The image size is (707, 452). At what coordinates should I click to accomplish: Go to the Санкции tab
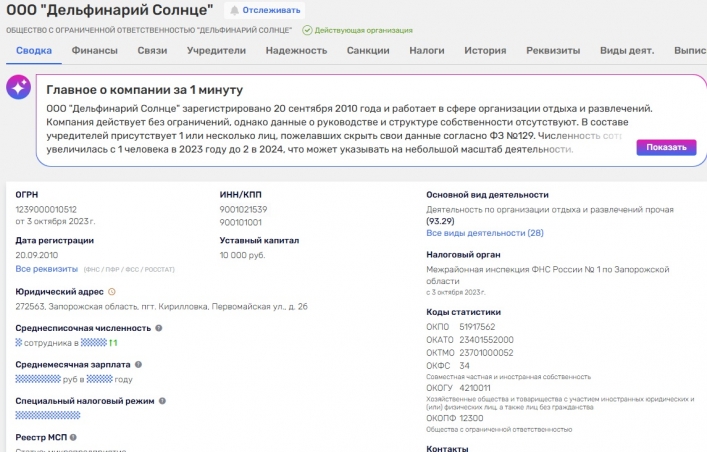click(368, 50)
